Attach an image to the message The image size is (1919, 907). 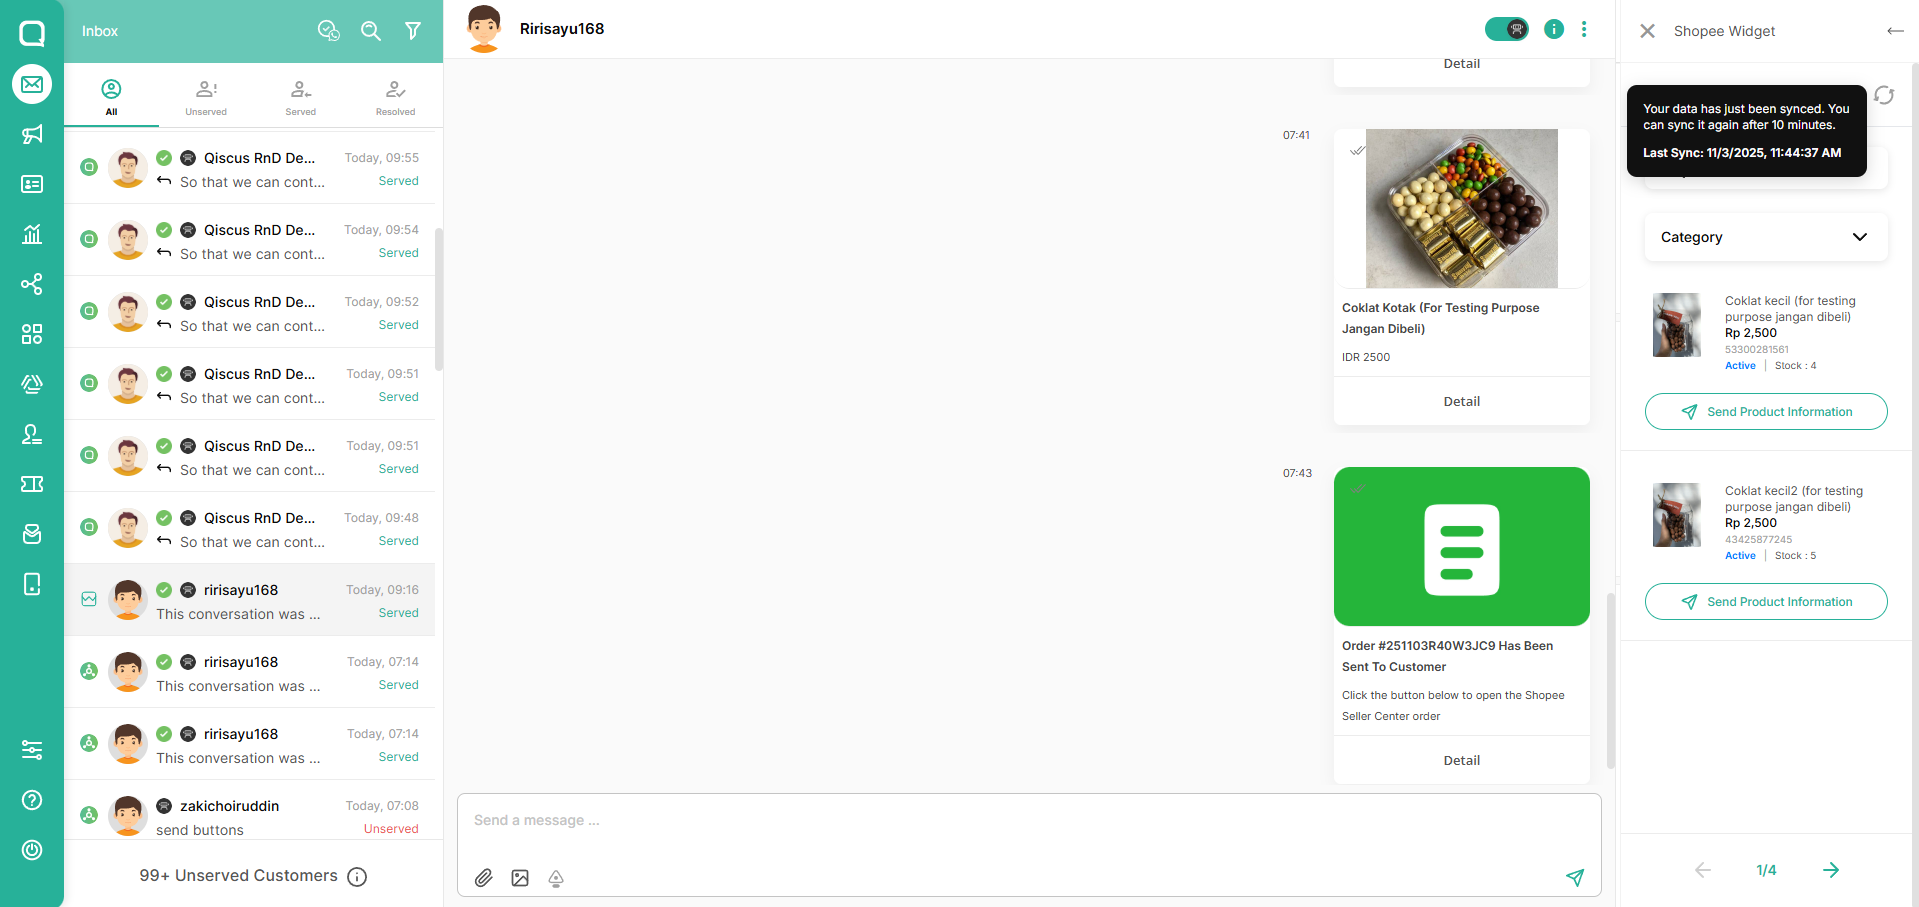(x=520, y=878)
